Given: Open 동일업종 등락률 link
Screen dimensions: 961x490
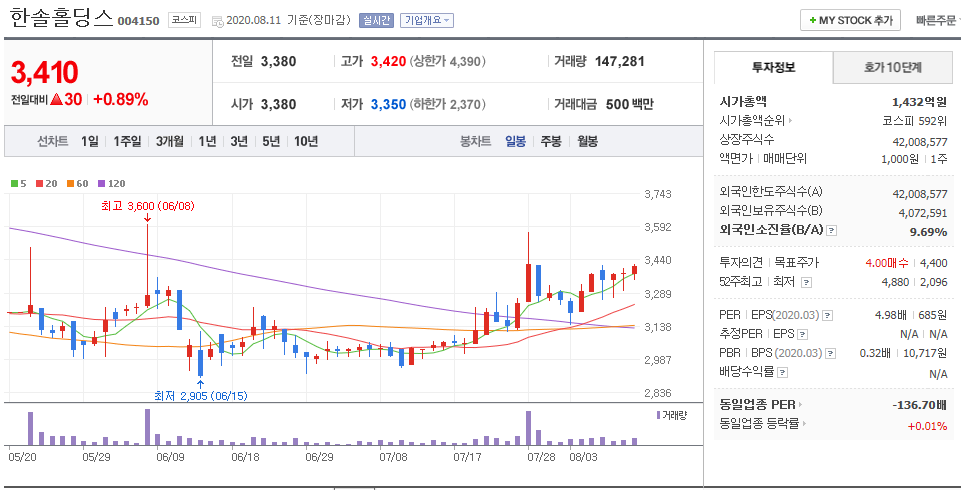Looking at the screenshot, I should coord(763,424).
